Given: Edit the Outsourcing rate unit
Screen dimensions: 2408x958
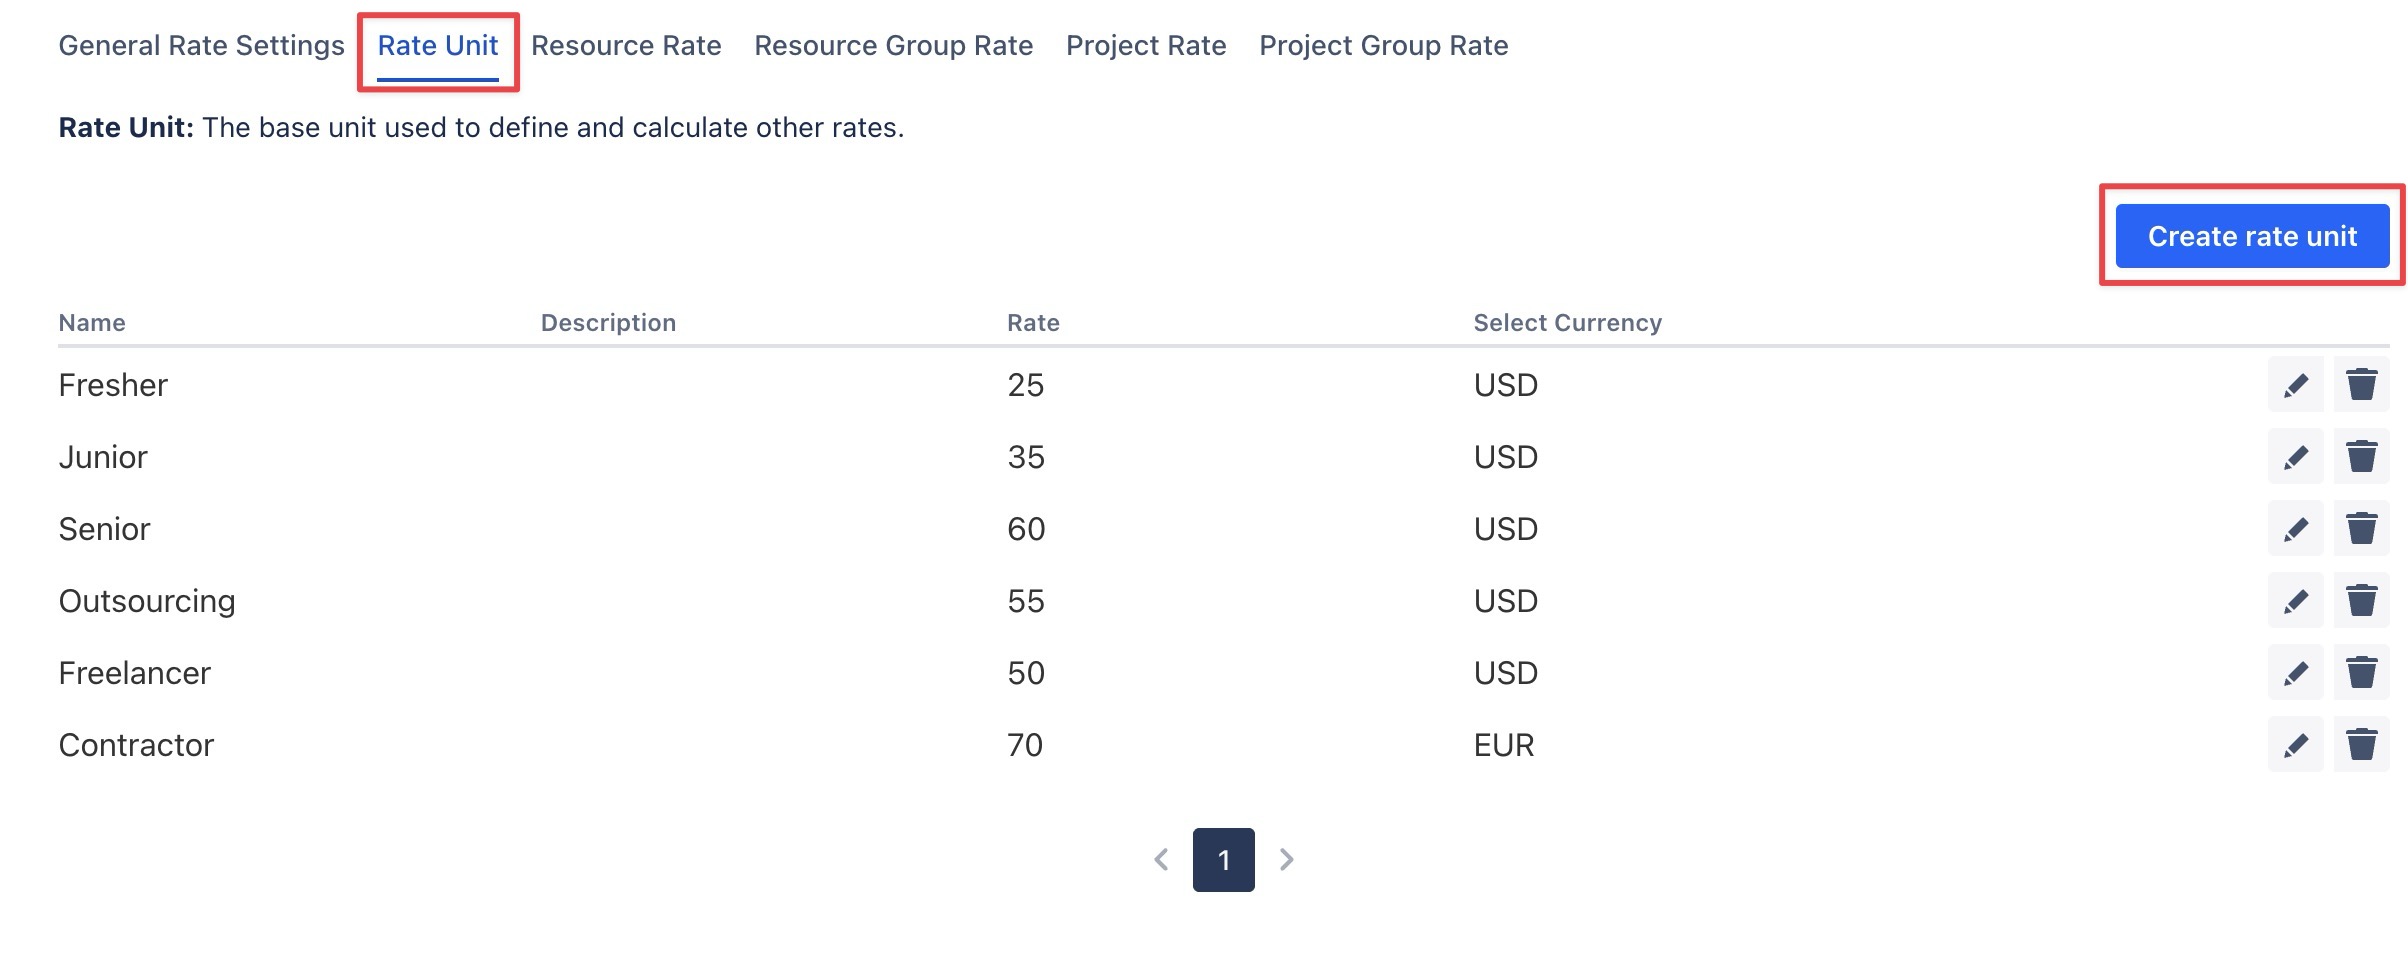Looking at the screenshot, I should tap(2295, 601).
